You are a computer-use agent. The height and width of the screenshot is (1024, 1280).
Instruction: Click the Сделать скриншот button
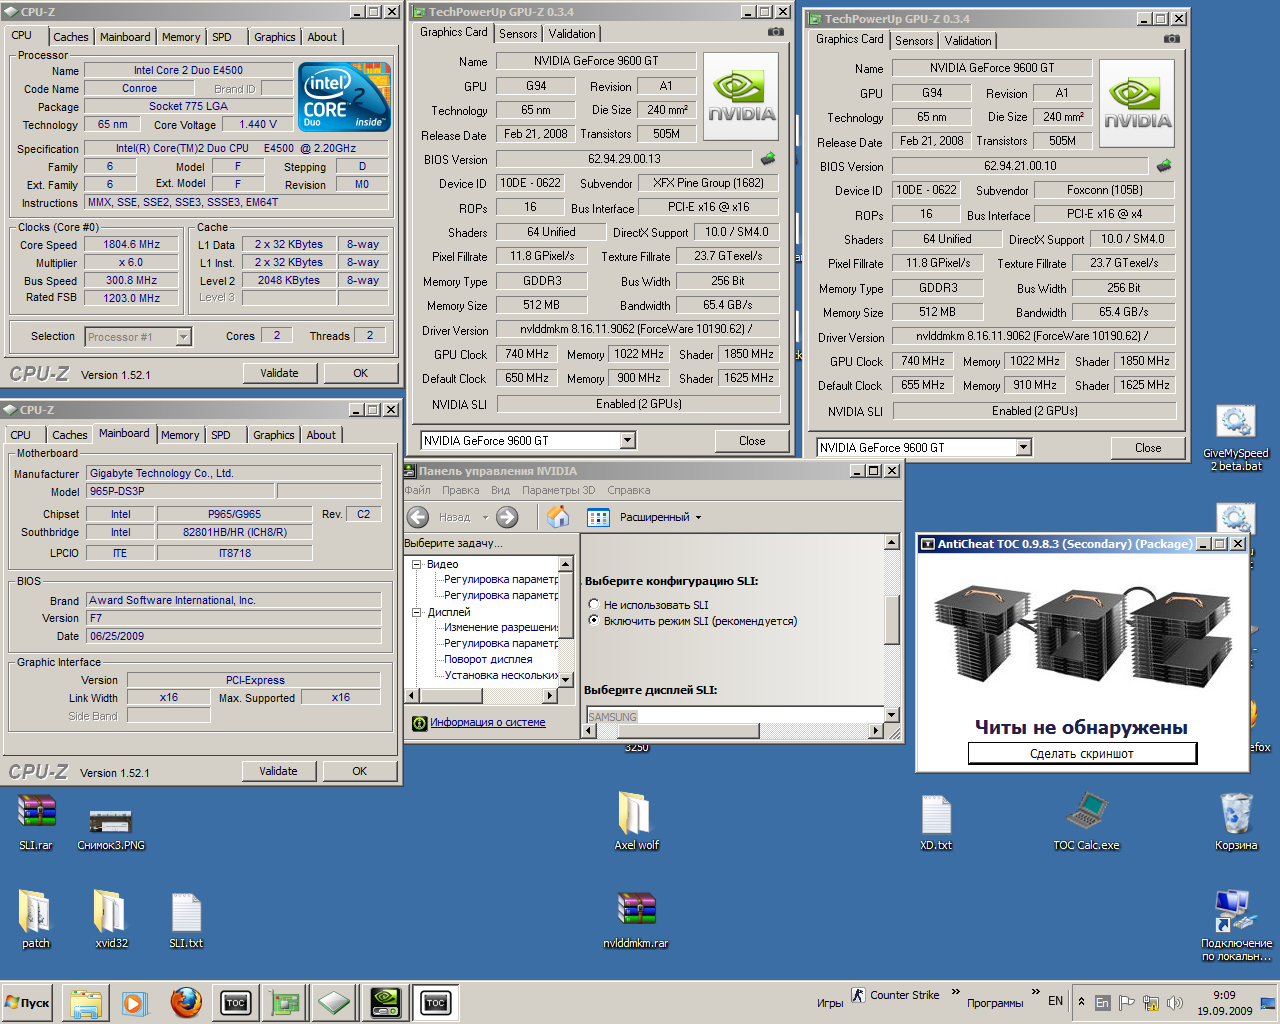(x=1082, y=753)
